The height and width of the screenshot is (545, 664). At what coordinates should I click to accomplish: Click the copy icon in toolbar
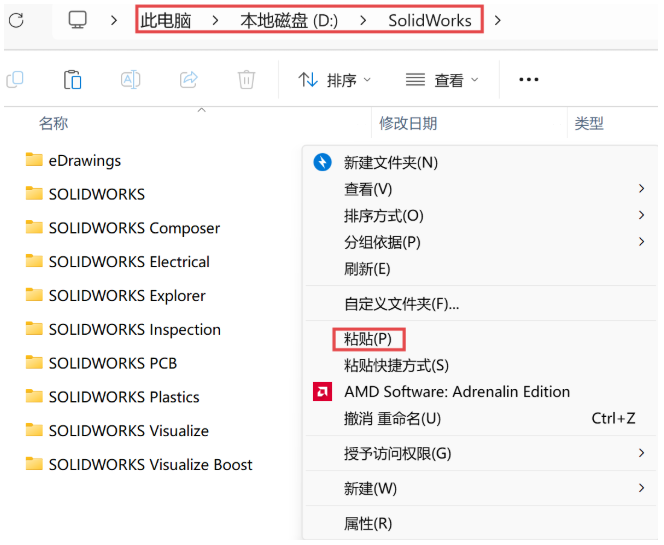tap(15, 80)
